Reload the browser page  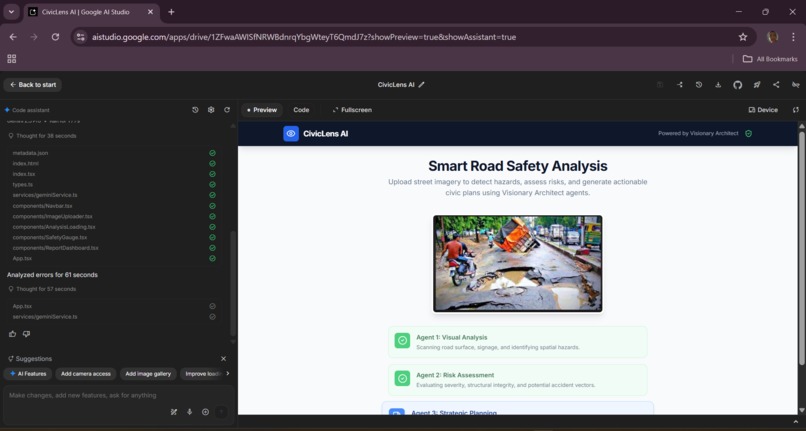point(56,37)
